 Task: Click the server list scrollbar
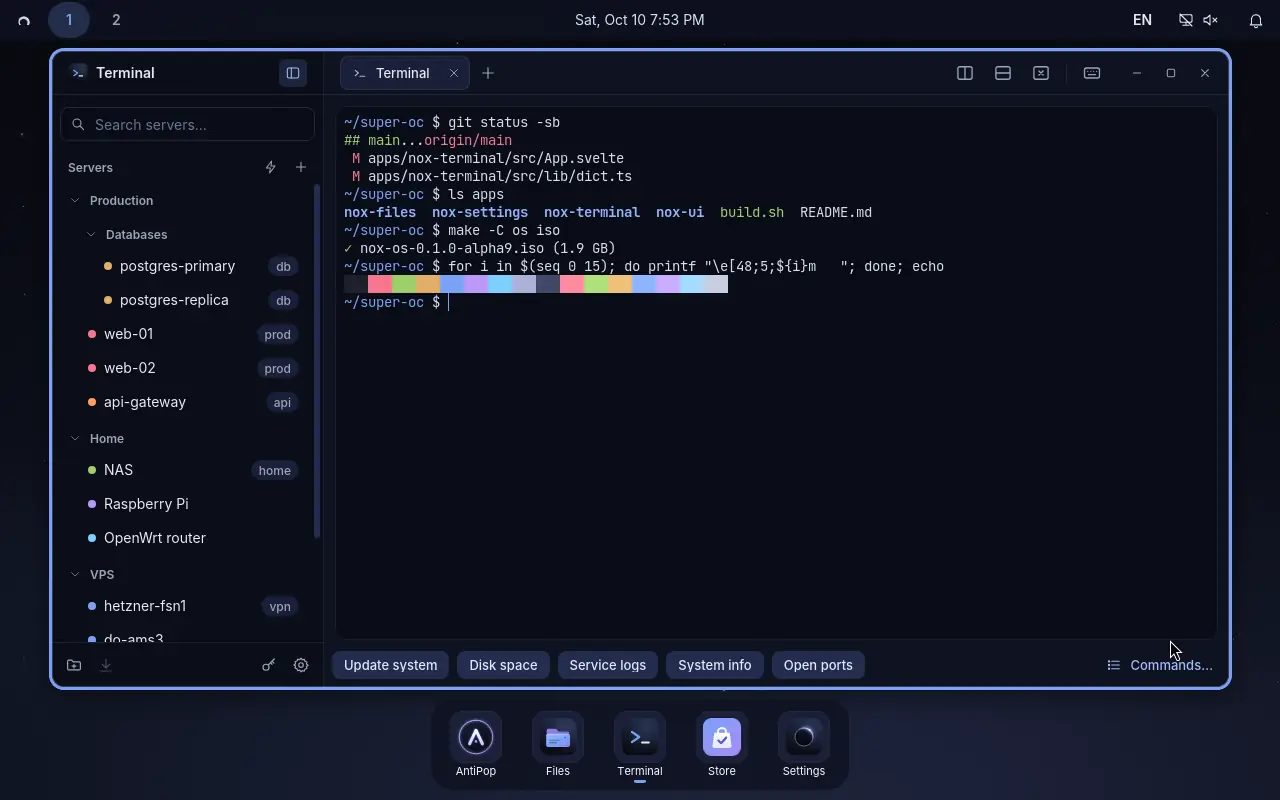pyautogui.click(x=317, y=362)
